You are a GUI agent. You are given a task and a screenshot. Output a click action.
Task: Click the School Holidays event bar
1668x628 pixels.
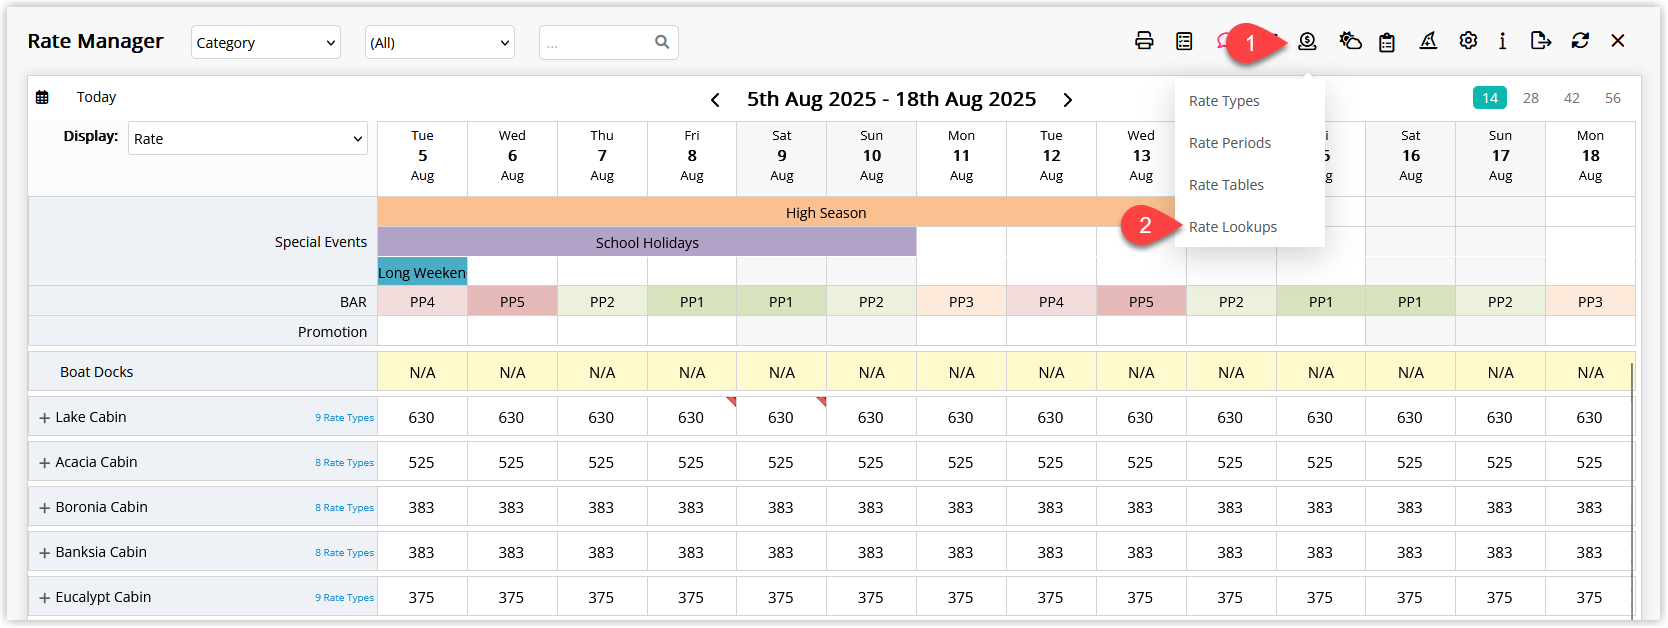(647, 242)
